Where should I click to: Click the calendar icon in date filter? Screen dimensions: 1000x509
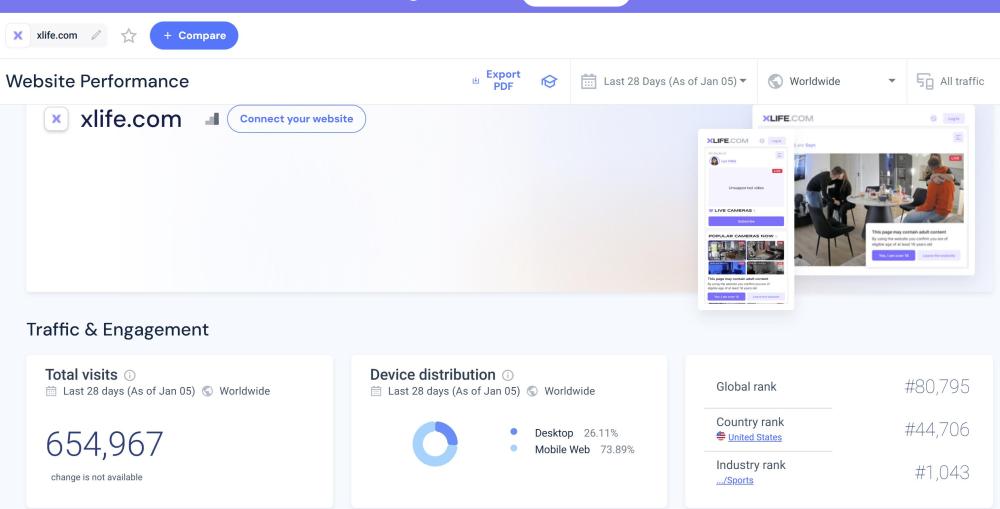[x=589, y=82]
